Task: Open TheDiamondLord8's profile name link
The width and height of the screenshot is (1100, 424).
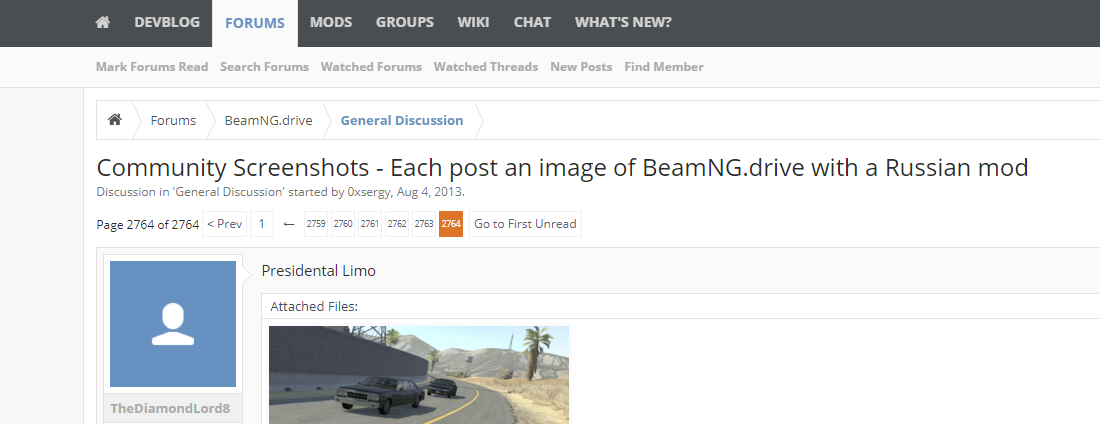Action: [170, 408]
